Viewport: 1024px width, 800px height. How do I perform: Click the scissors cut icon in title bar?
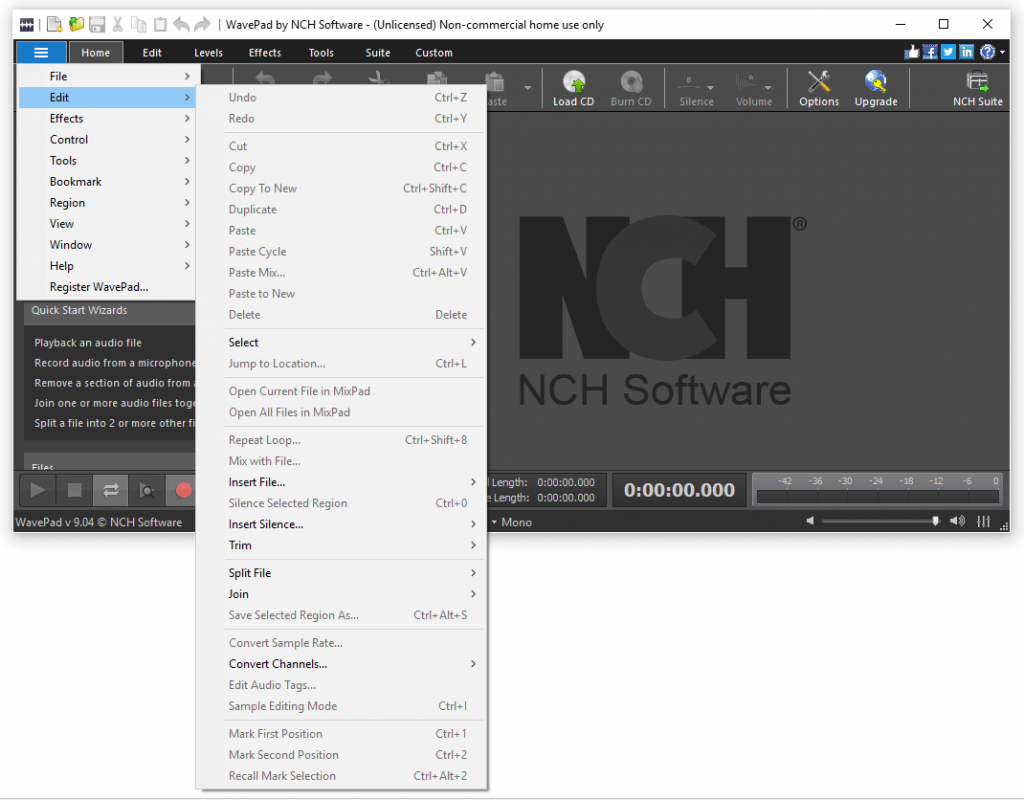click(118, 25)
